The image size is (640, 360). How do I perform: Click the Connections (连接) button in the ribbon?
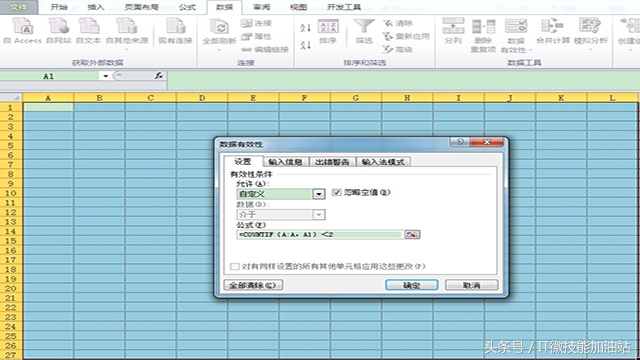[x=256, y=23]
